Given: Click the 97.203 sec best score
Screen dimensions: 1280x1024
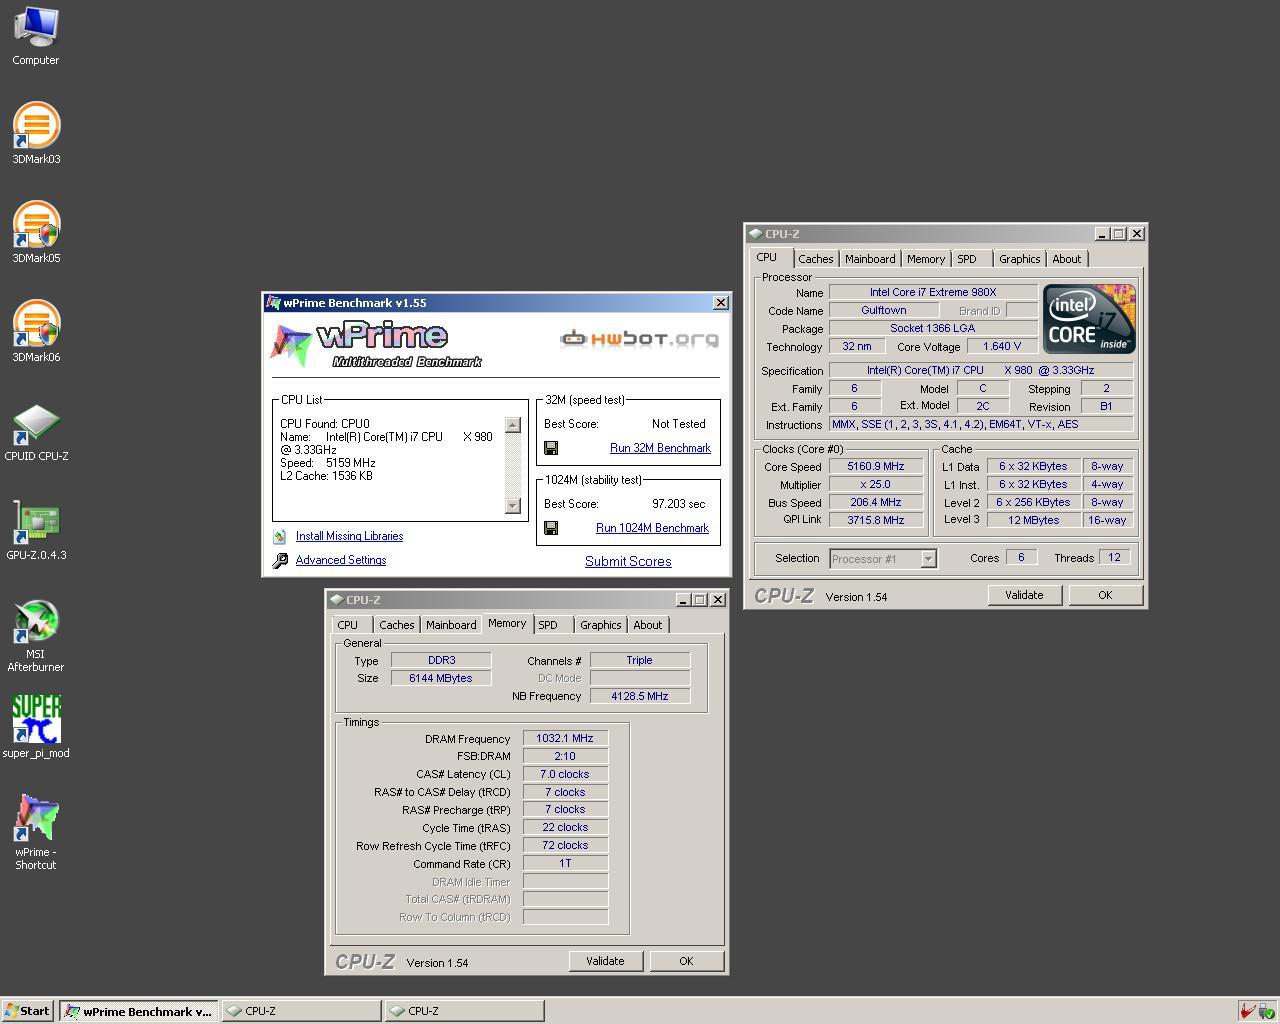Looking at the screenshot, I should click(x=678, y=504).
